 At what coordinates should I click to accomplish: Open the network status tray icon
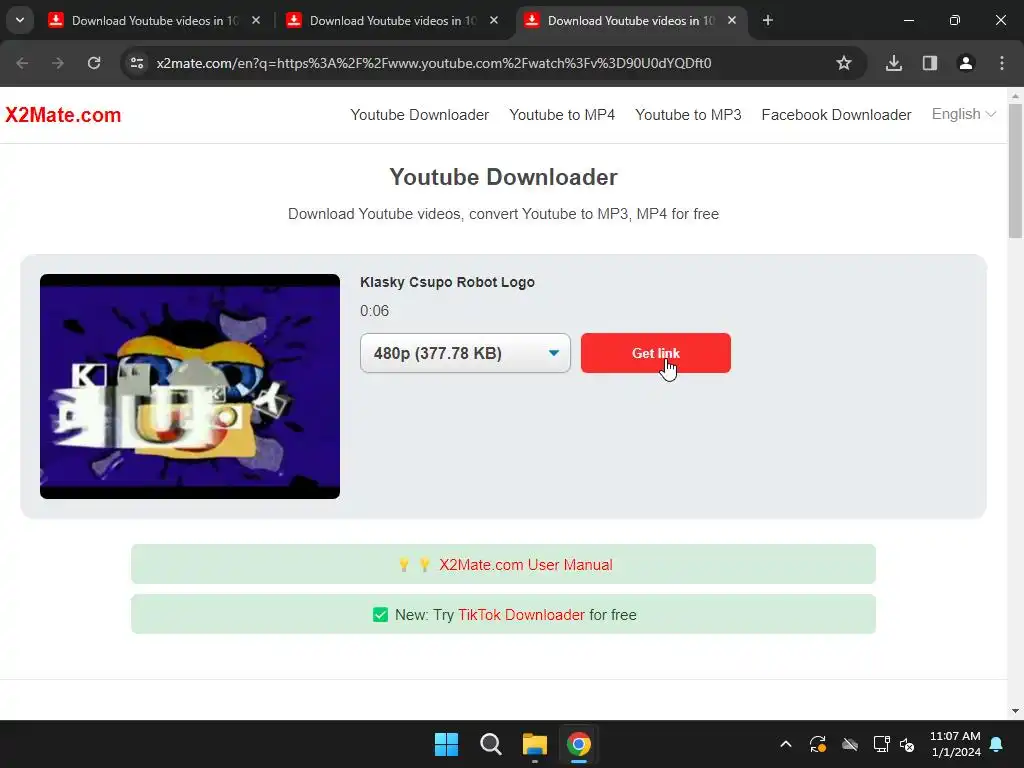click(x=882, y=744)
